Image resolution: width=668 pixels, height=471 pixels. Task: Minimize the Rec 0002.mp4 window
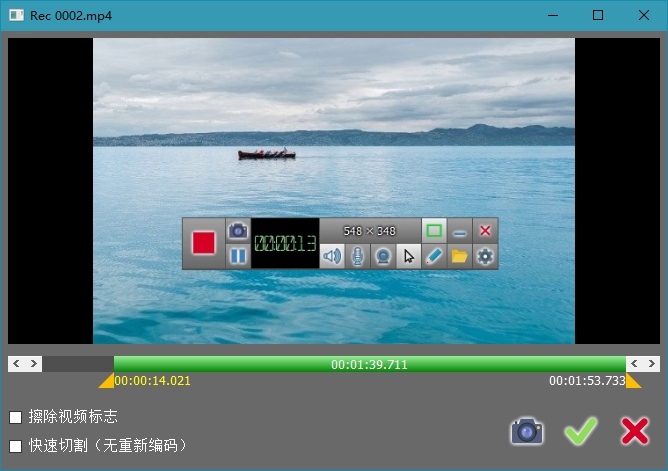coord(553,15)
